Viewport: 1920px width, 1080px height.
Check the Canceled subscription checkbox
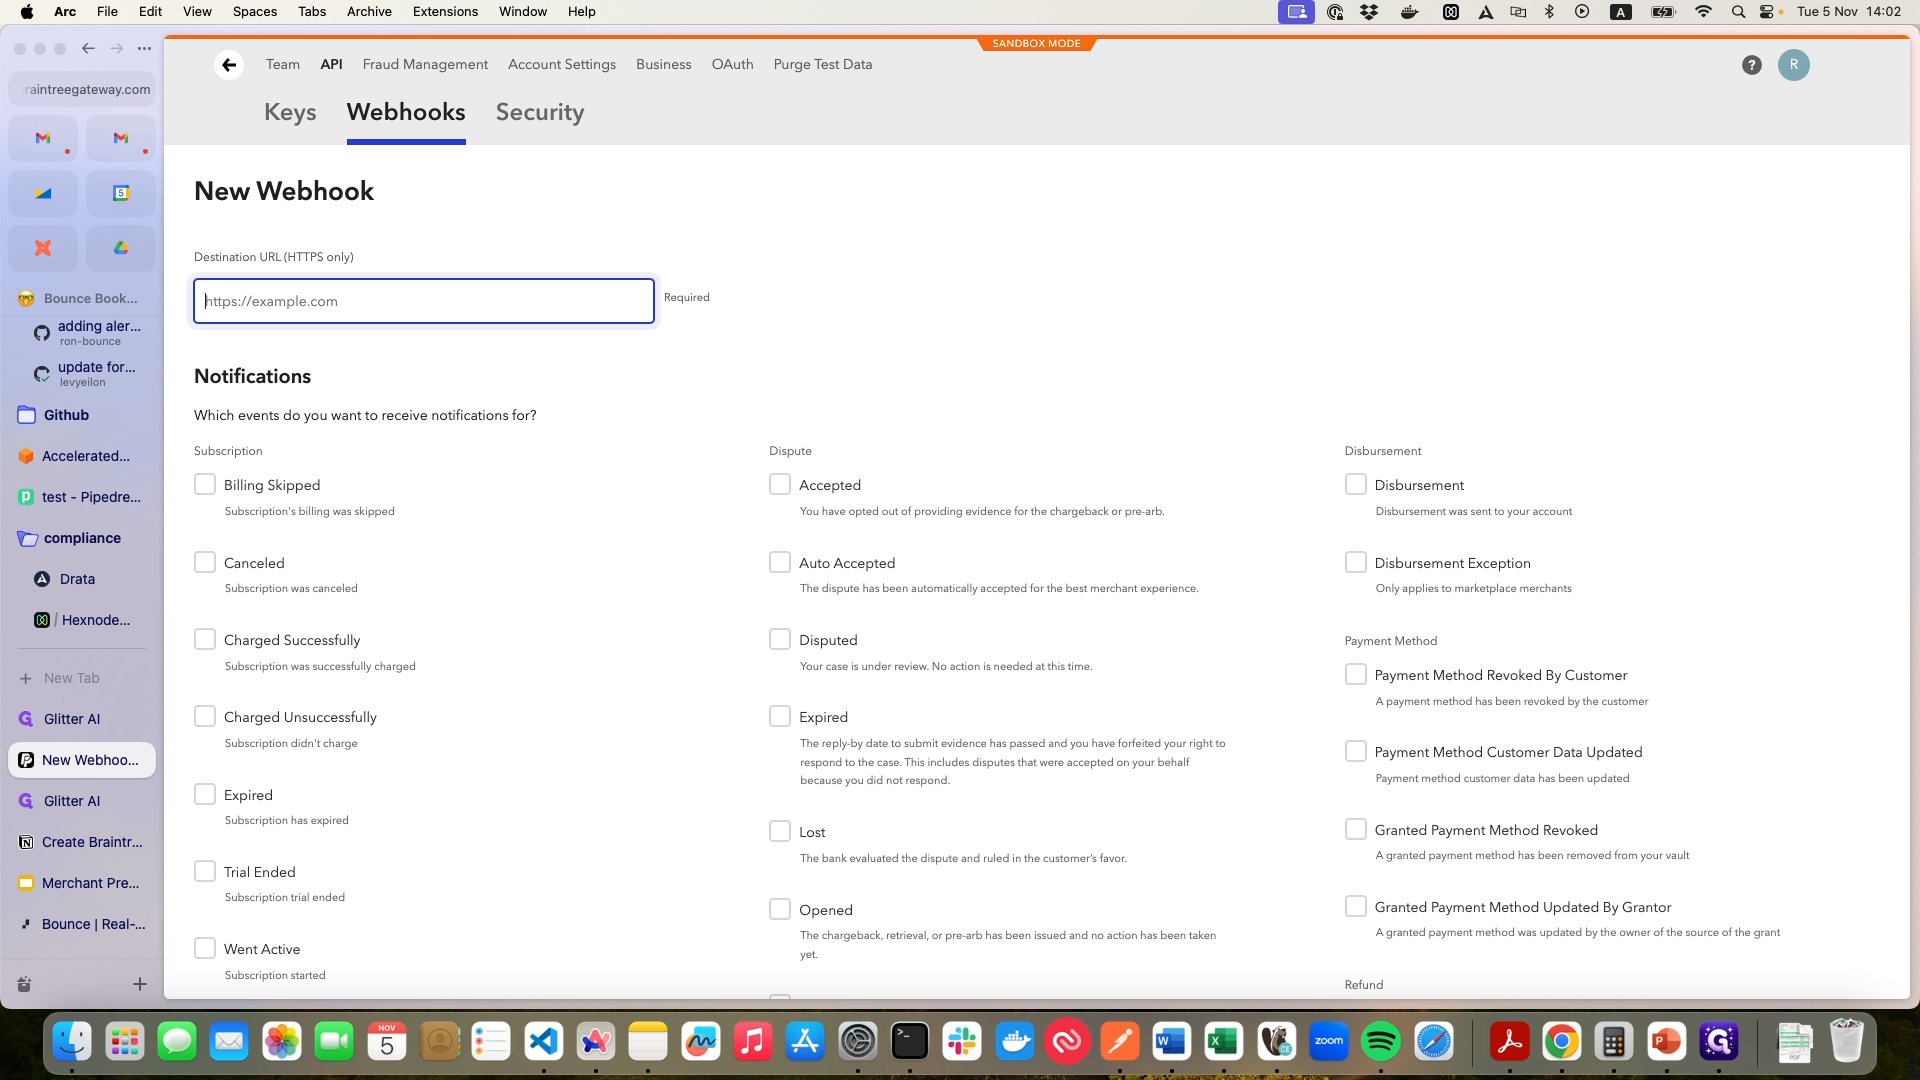[205, 562]
